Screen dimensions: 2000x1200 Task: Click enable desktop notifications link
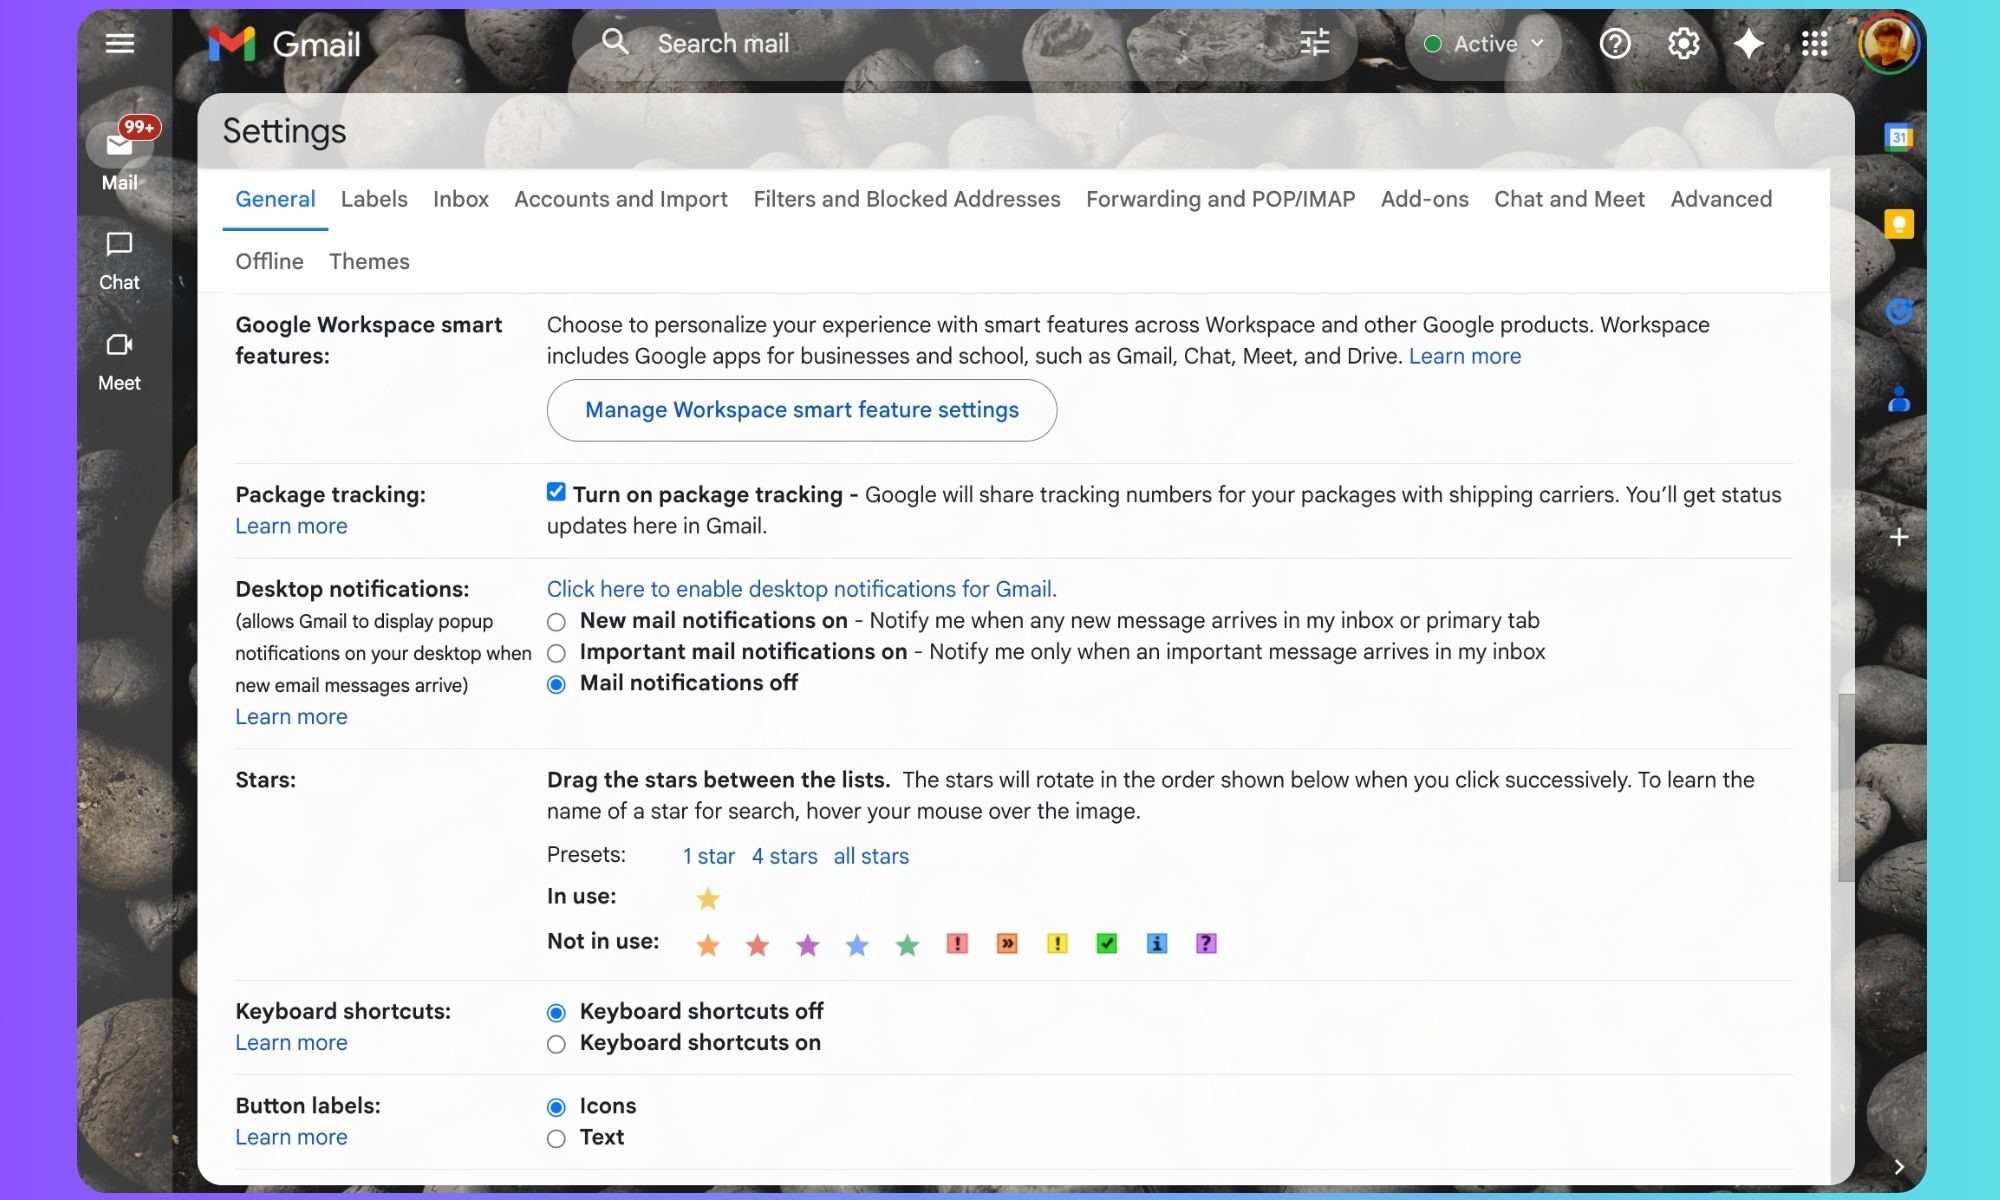(x=801, y=589)
